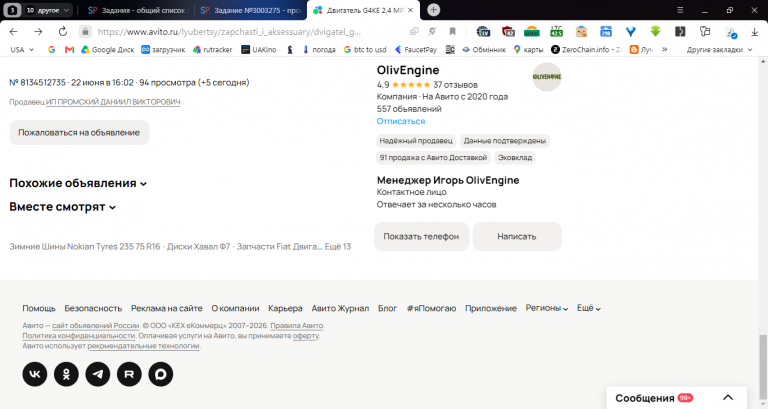Image resolution: width=768 pixels, height=409 pixels.
Task: Click the Надёжный продавец badge
Action: coord(416,141)
